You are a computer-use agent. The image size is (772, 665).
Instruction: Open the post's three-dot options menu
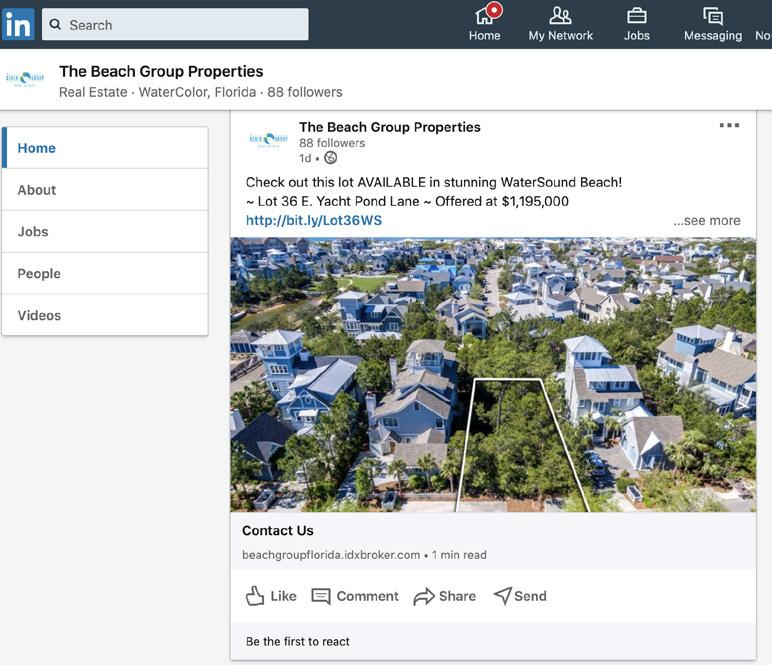[x=729, y=125]
